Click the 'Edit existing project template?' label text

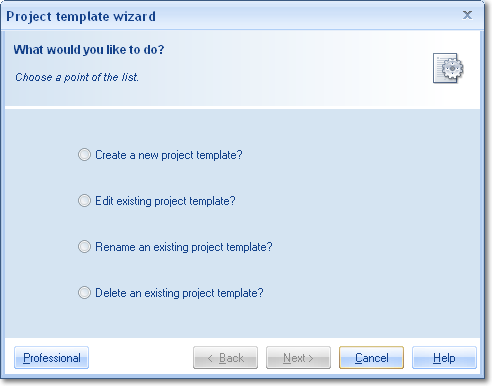(x=165, y=201)
